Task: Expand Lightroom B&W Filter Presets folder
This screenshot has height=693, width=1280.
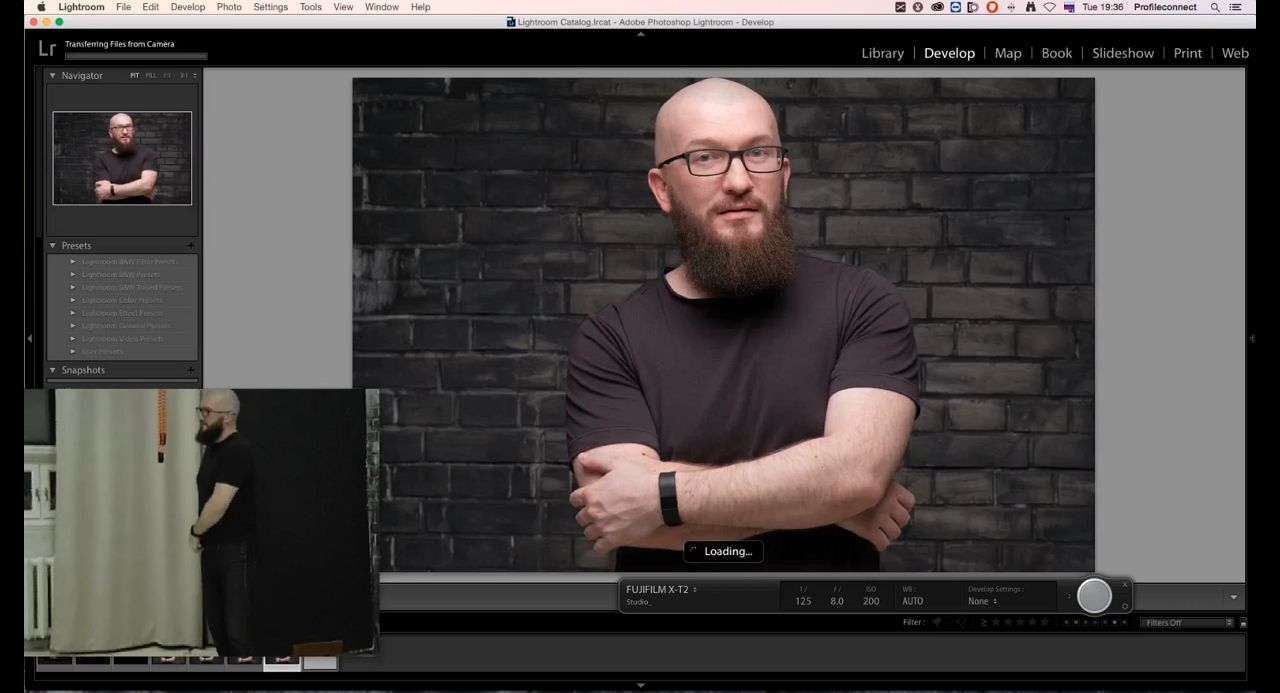Action: coord(73,262)
